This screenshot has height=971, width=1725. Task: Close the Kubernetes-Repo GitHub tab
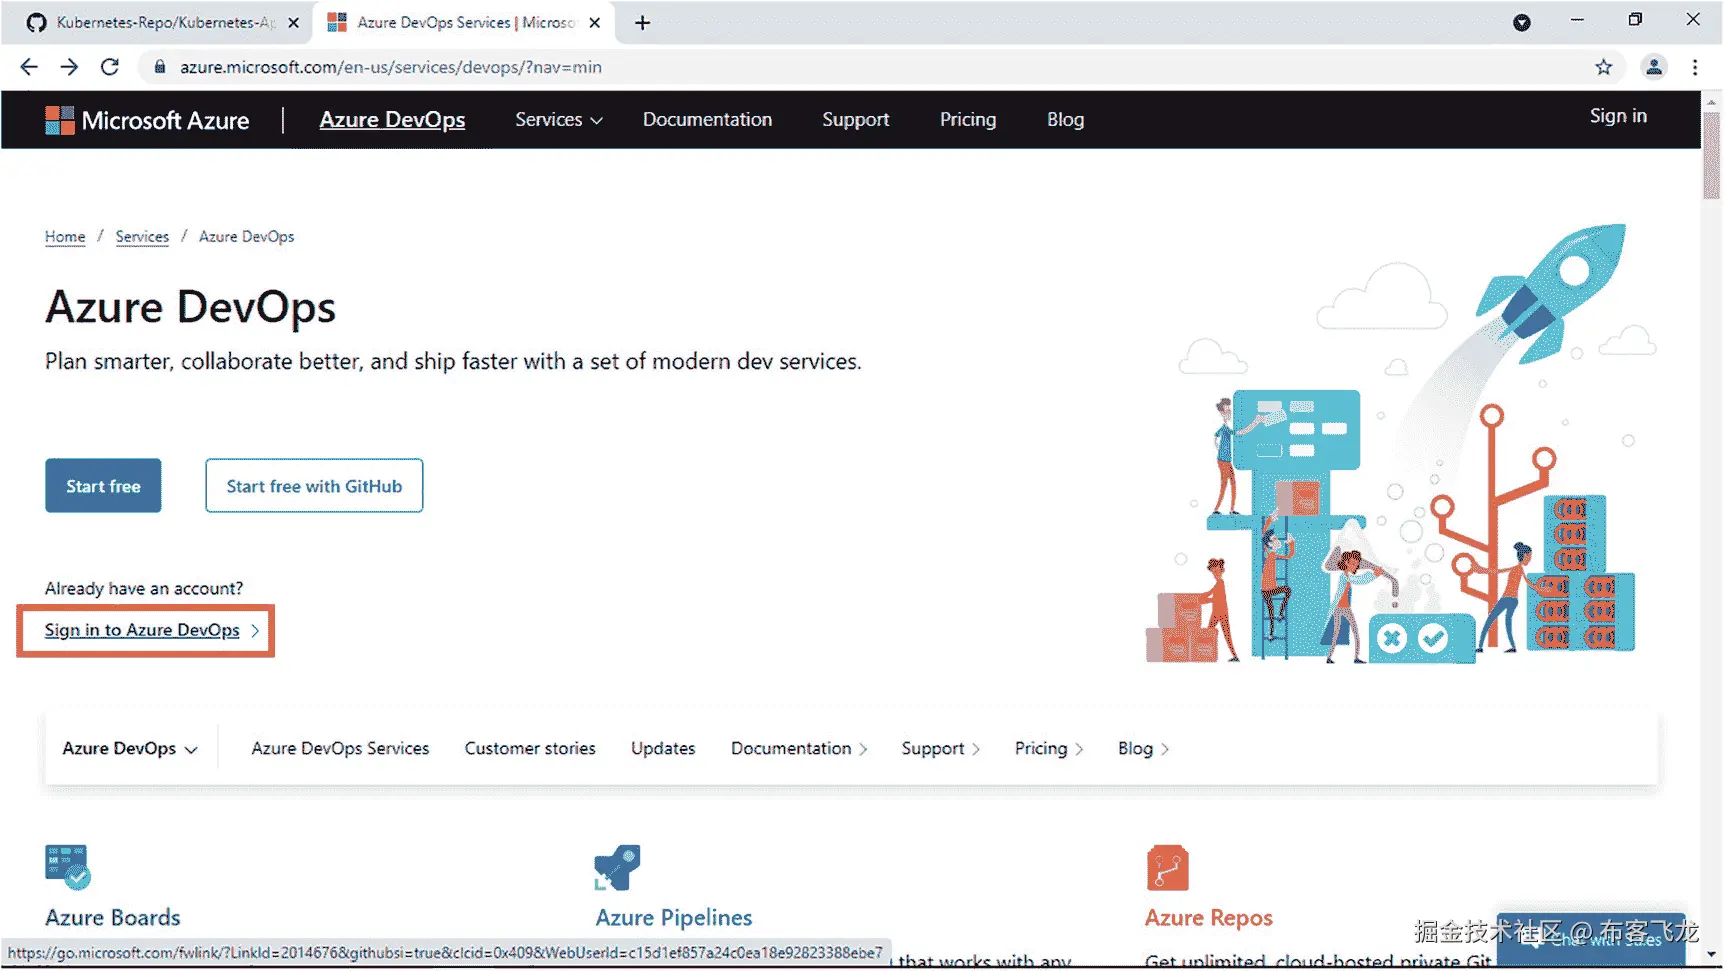(x=293, y=22)
